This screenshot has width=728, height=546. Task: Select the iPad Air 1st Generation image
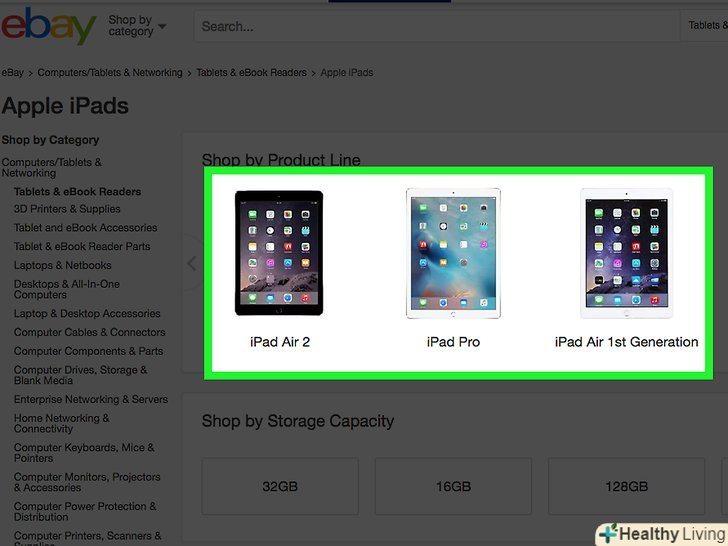(x=626, y=253)
